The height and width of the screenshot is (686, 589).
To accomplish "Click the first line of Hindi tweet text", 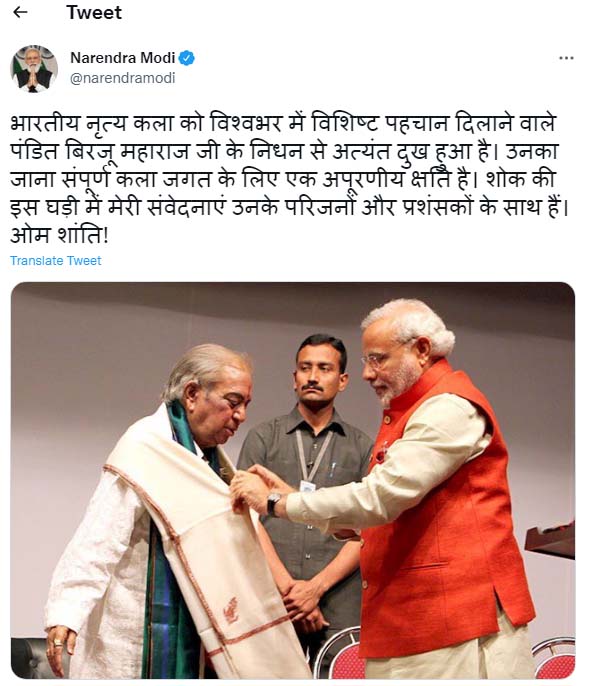I will tap(283, 123).
